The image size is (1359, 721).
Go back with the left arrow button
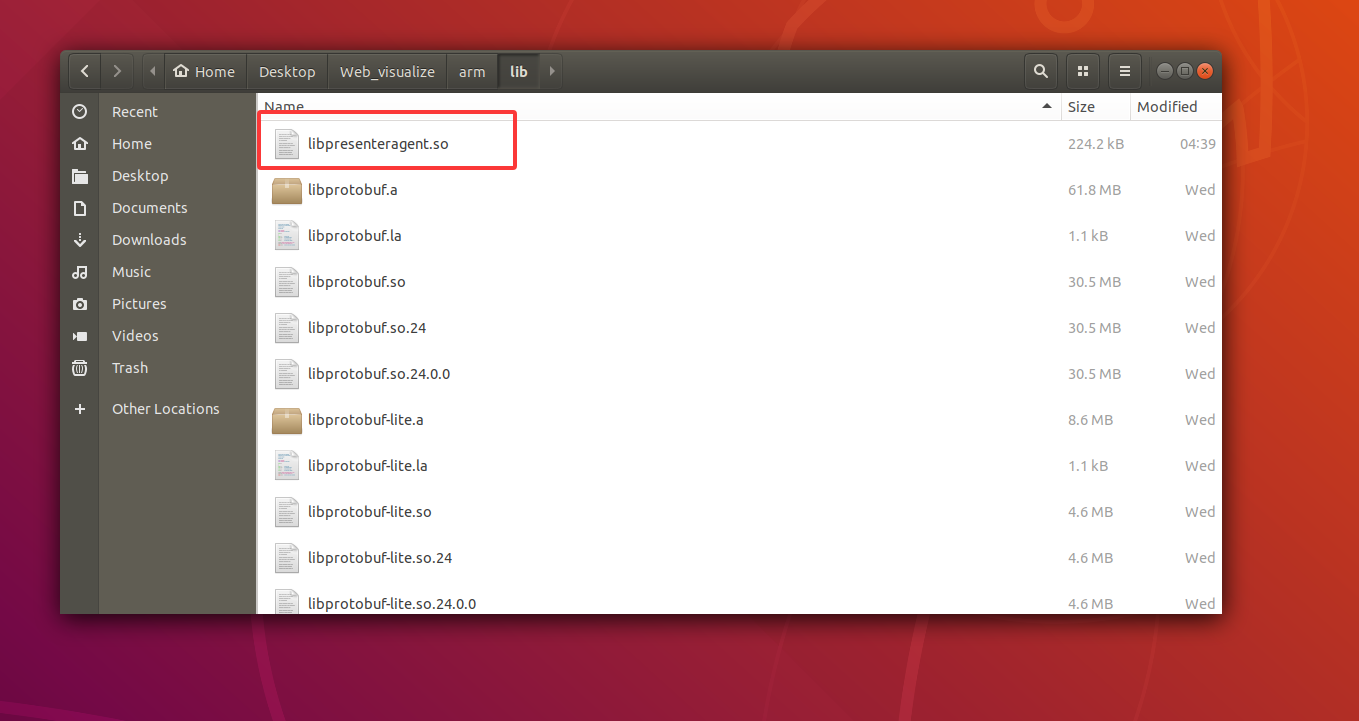coord(85,71)
